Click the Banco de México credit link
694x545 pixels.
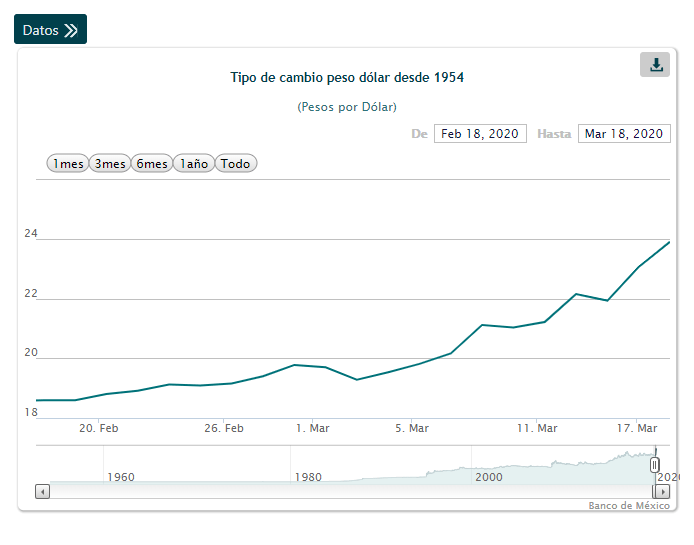point(628,506)
